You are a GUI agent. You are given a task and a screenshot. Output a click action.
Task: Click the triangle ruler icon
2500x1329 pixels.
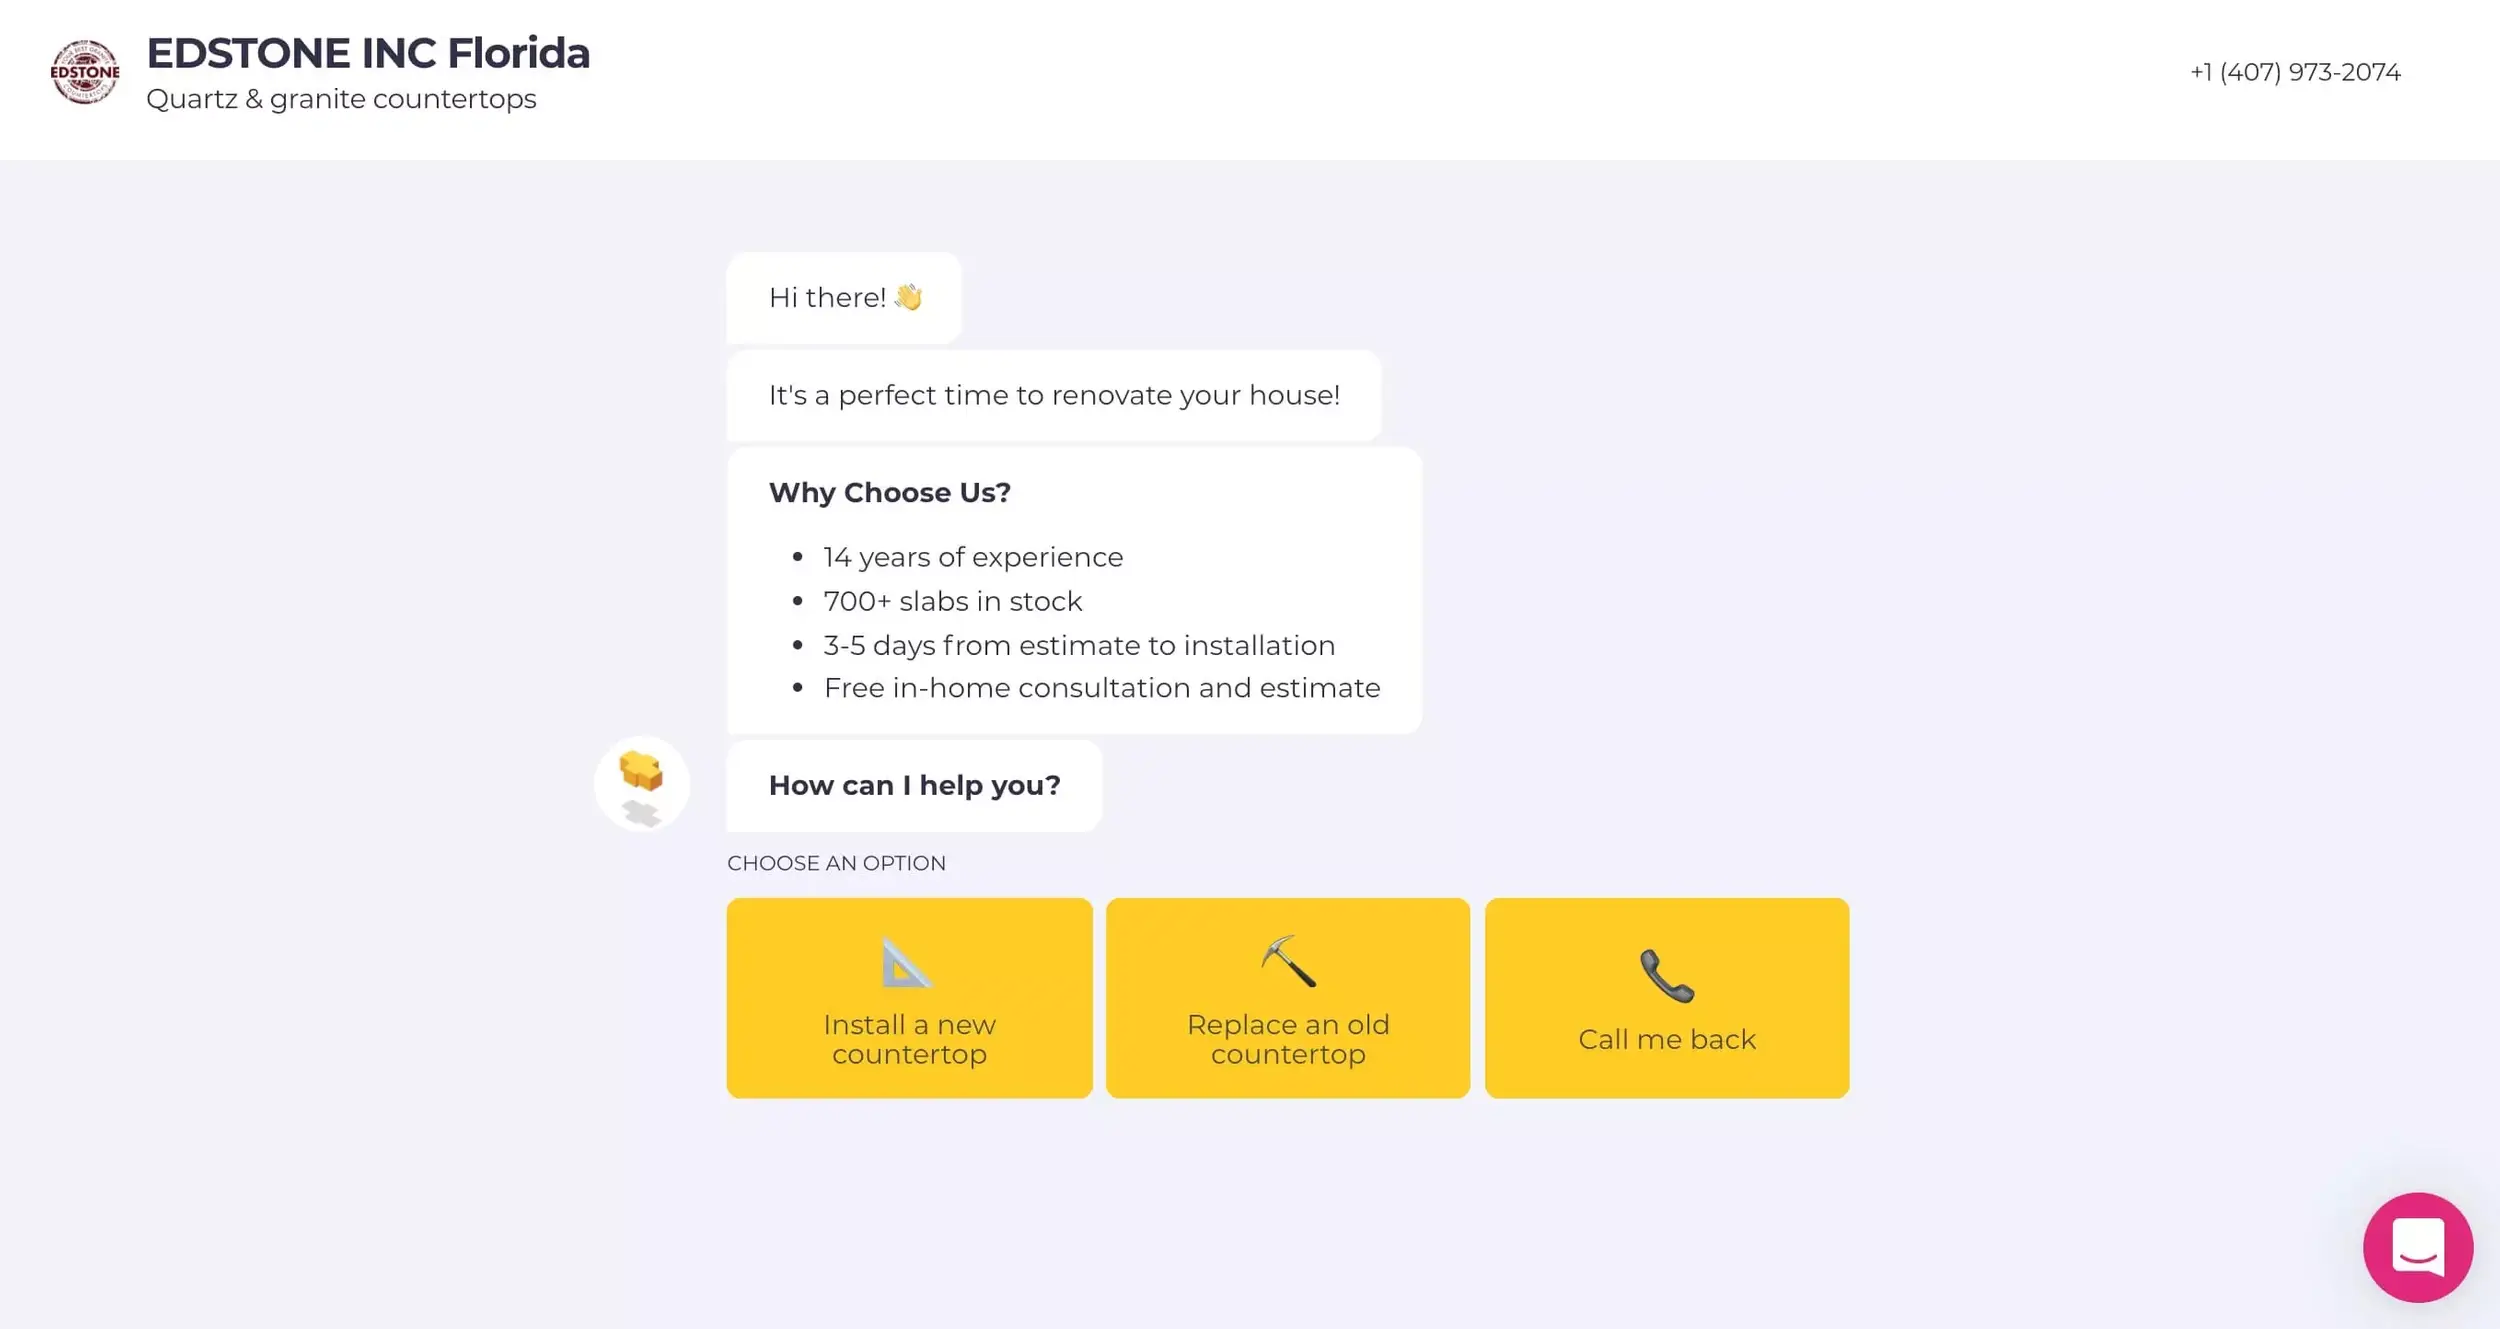906,963
